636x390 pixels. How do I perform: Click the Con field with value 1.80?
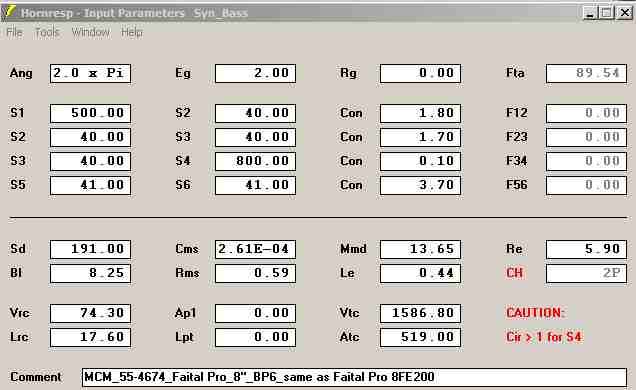point(420,113)
